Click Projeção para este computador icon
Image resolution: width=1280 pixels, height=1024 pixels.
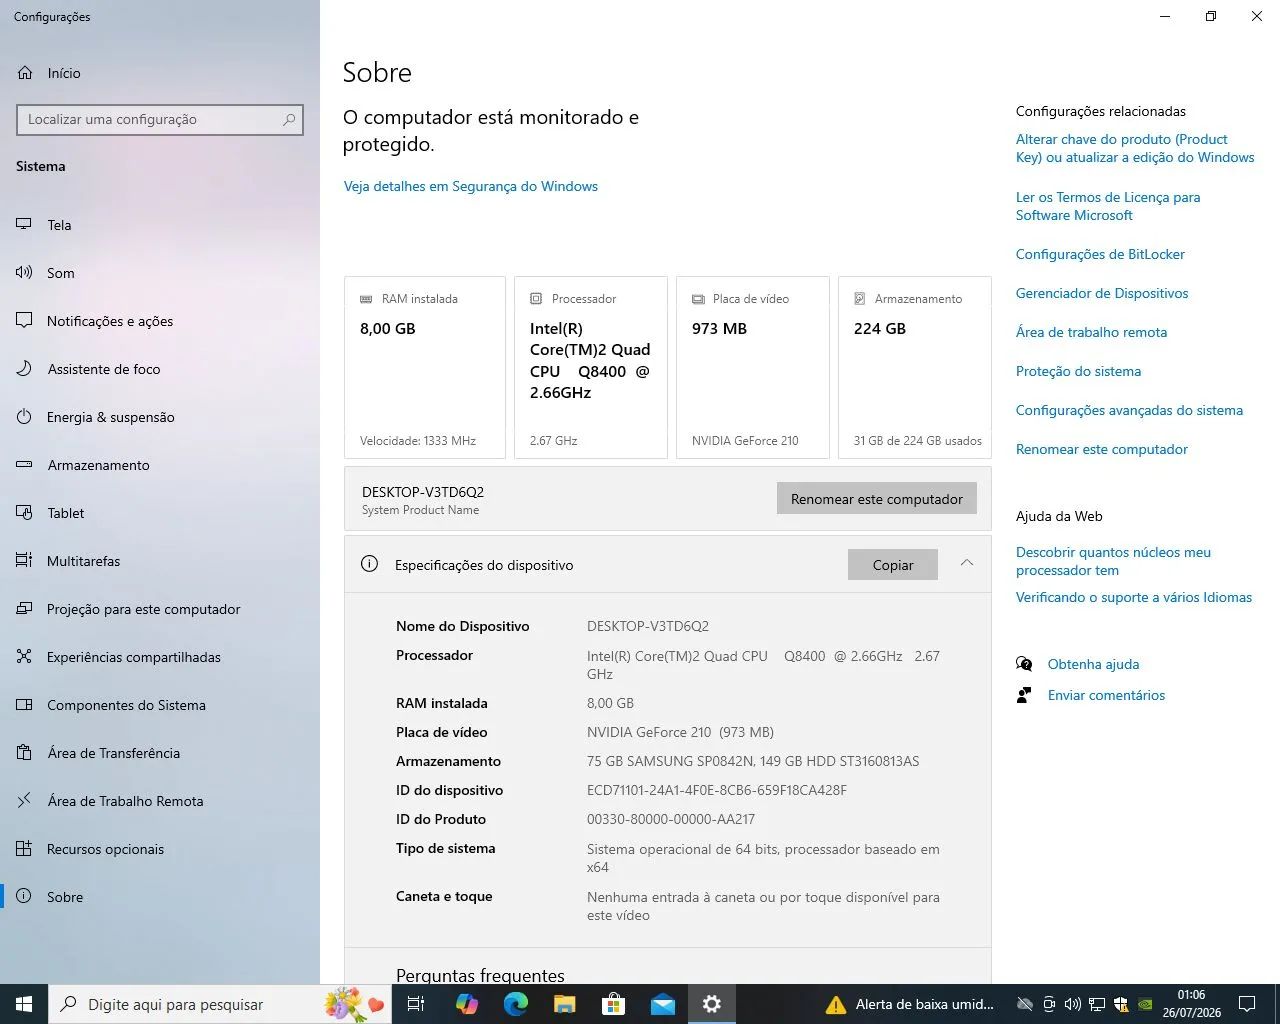25,609
